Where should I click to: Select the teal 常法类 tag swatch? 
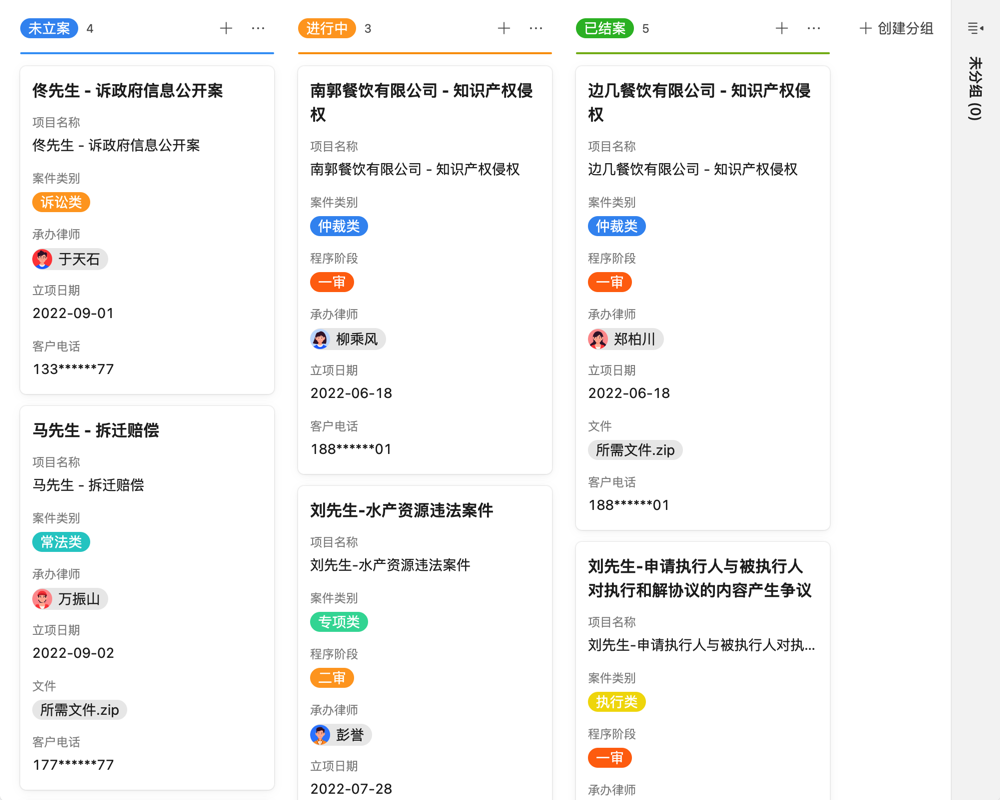coord(61,542)
